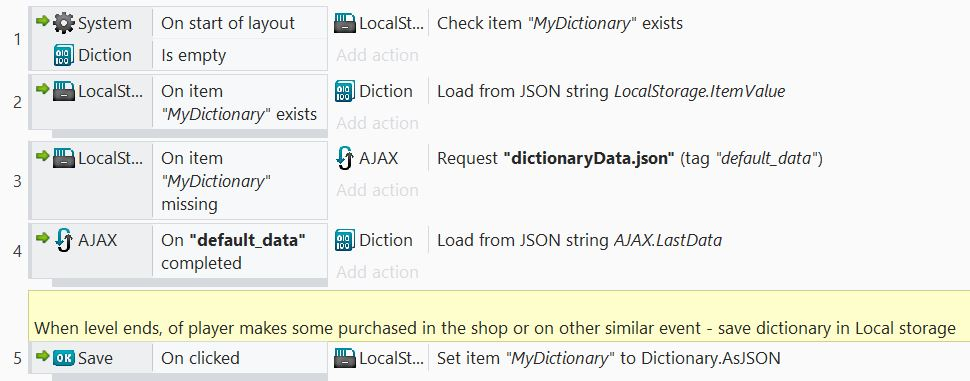Click the System gear icon in event 1
Image resolution: width=970 pixels, height=381 pixels.
point(64,23)
